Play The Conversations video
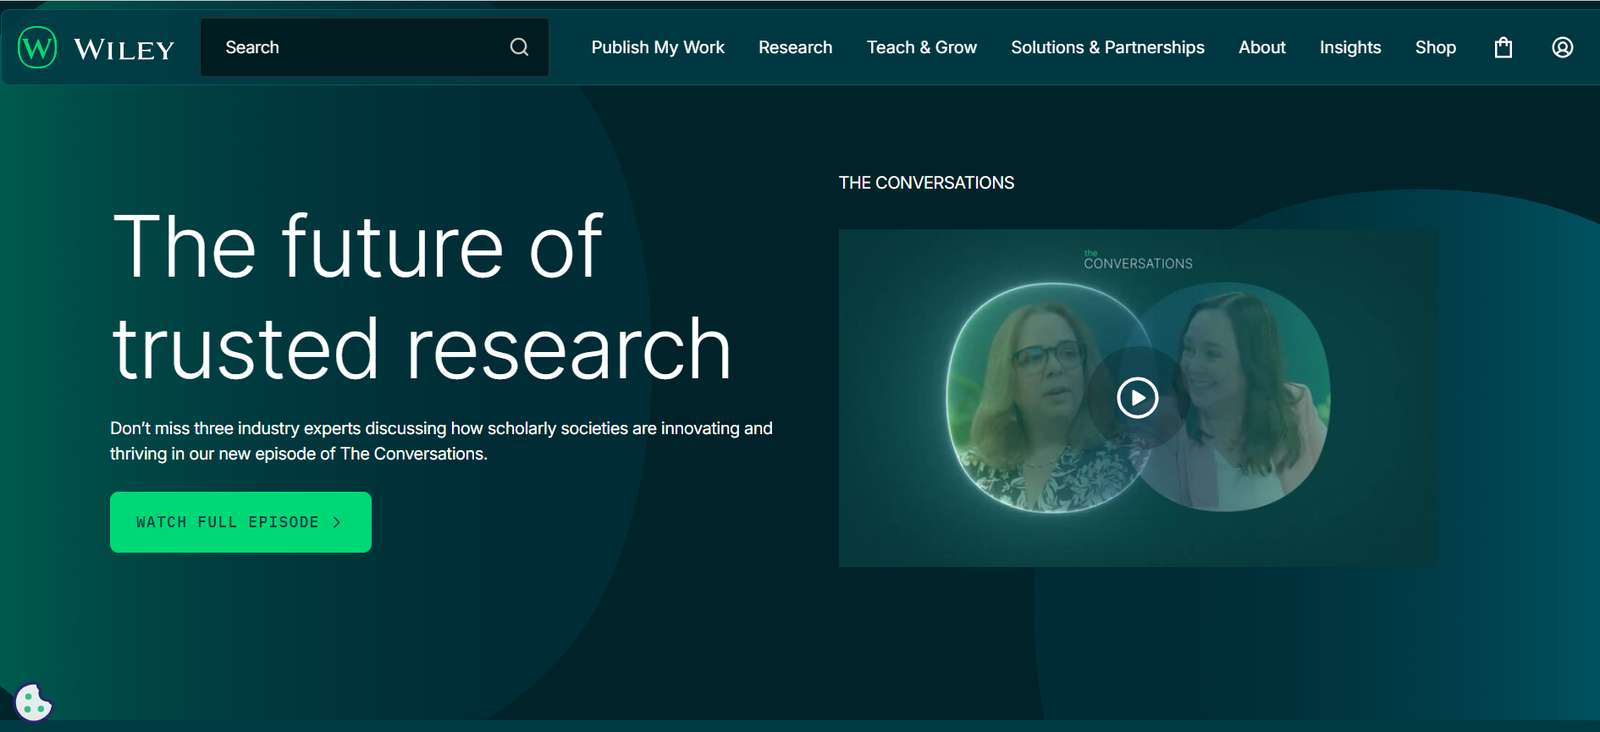Image resolution: width=1600 pixels, height=732 pixels. click(1137, 398)
